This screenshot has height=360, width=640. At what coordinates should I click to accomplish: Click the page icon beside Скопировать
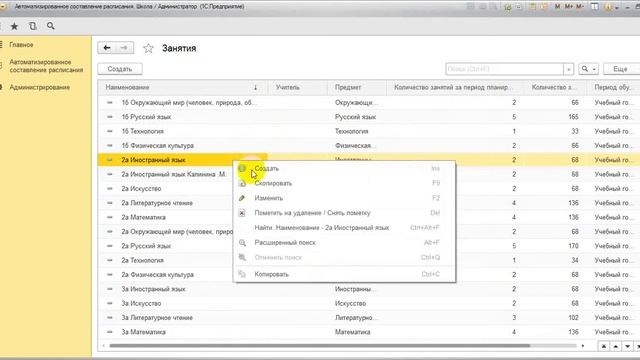242,183
